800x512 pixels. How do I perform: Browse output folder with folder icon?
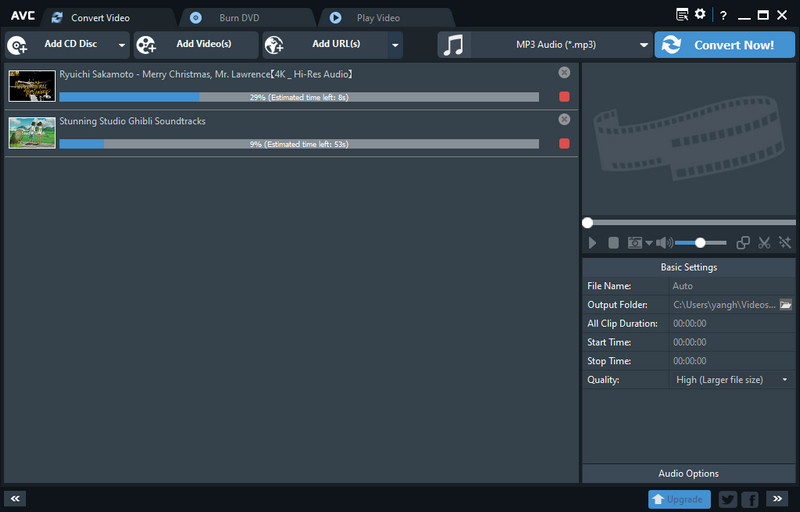click(786, 304)
